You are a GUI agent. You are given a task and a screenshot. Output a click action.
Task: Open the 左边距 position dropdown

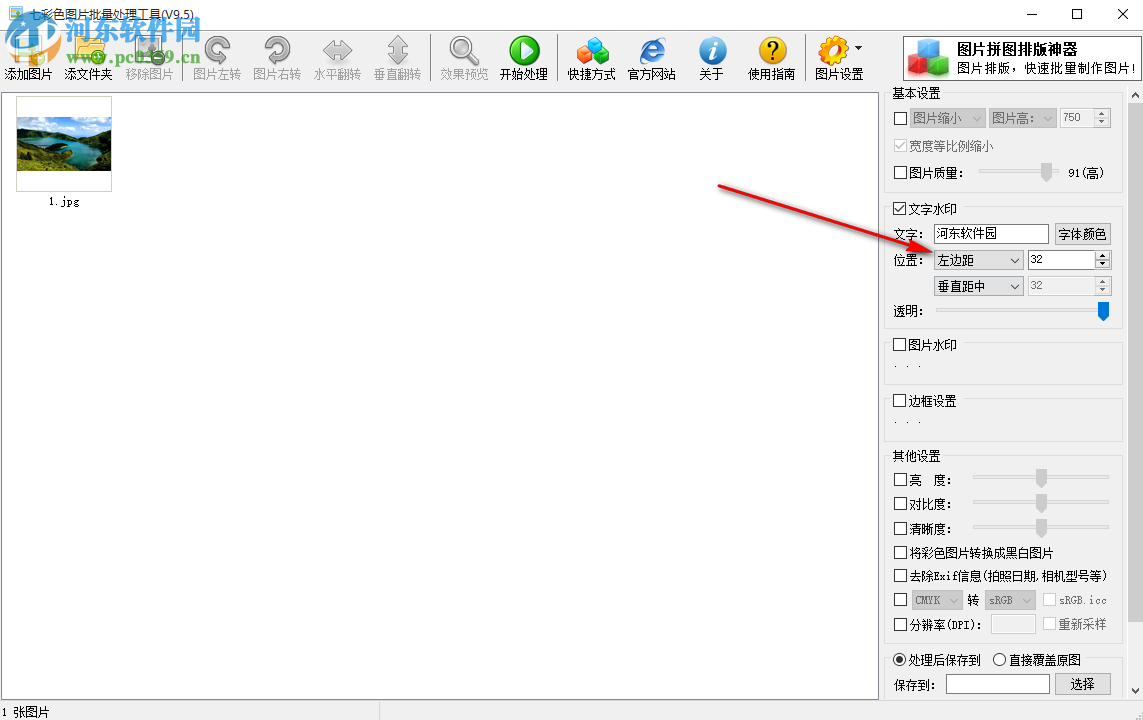(978, 260)
